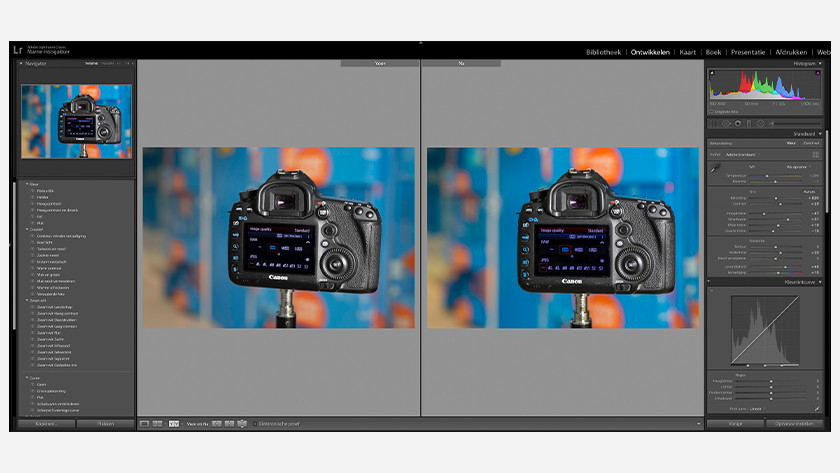Collapse the Zwart-wit presets group
Screen dimensions: 840x473
pos(27,301)
